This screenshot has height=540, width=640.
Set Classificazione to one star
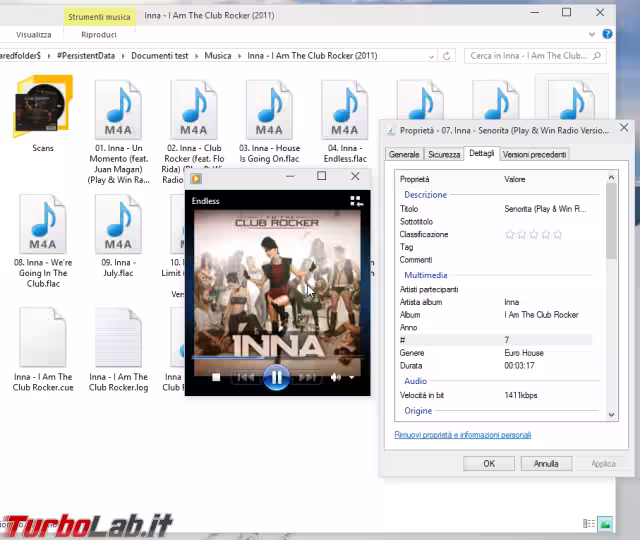(509, 234)
